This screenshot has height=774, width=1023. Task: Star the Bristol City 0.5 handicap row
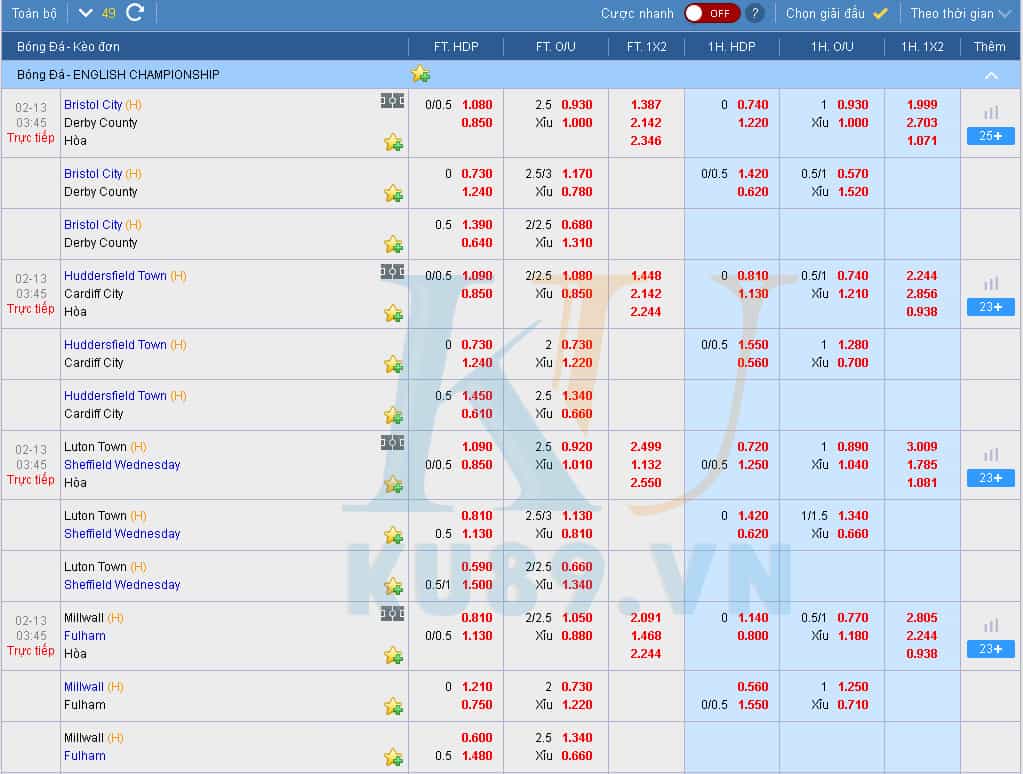point(393,244)
